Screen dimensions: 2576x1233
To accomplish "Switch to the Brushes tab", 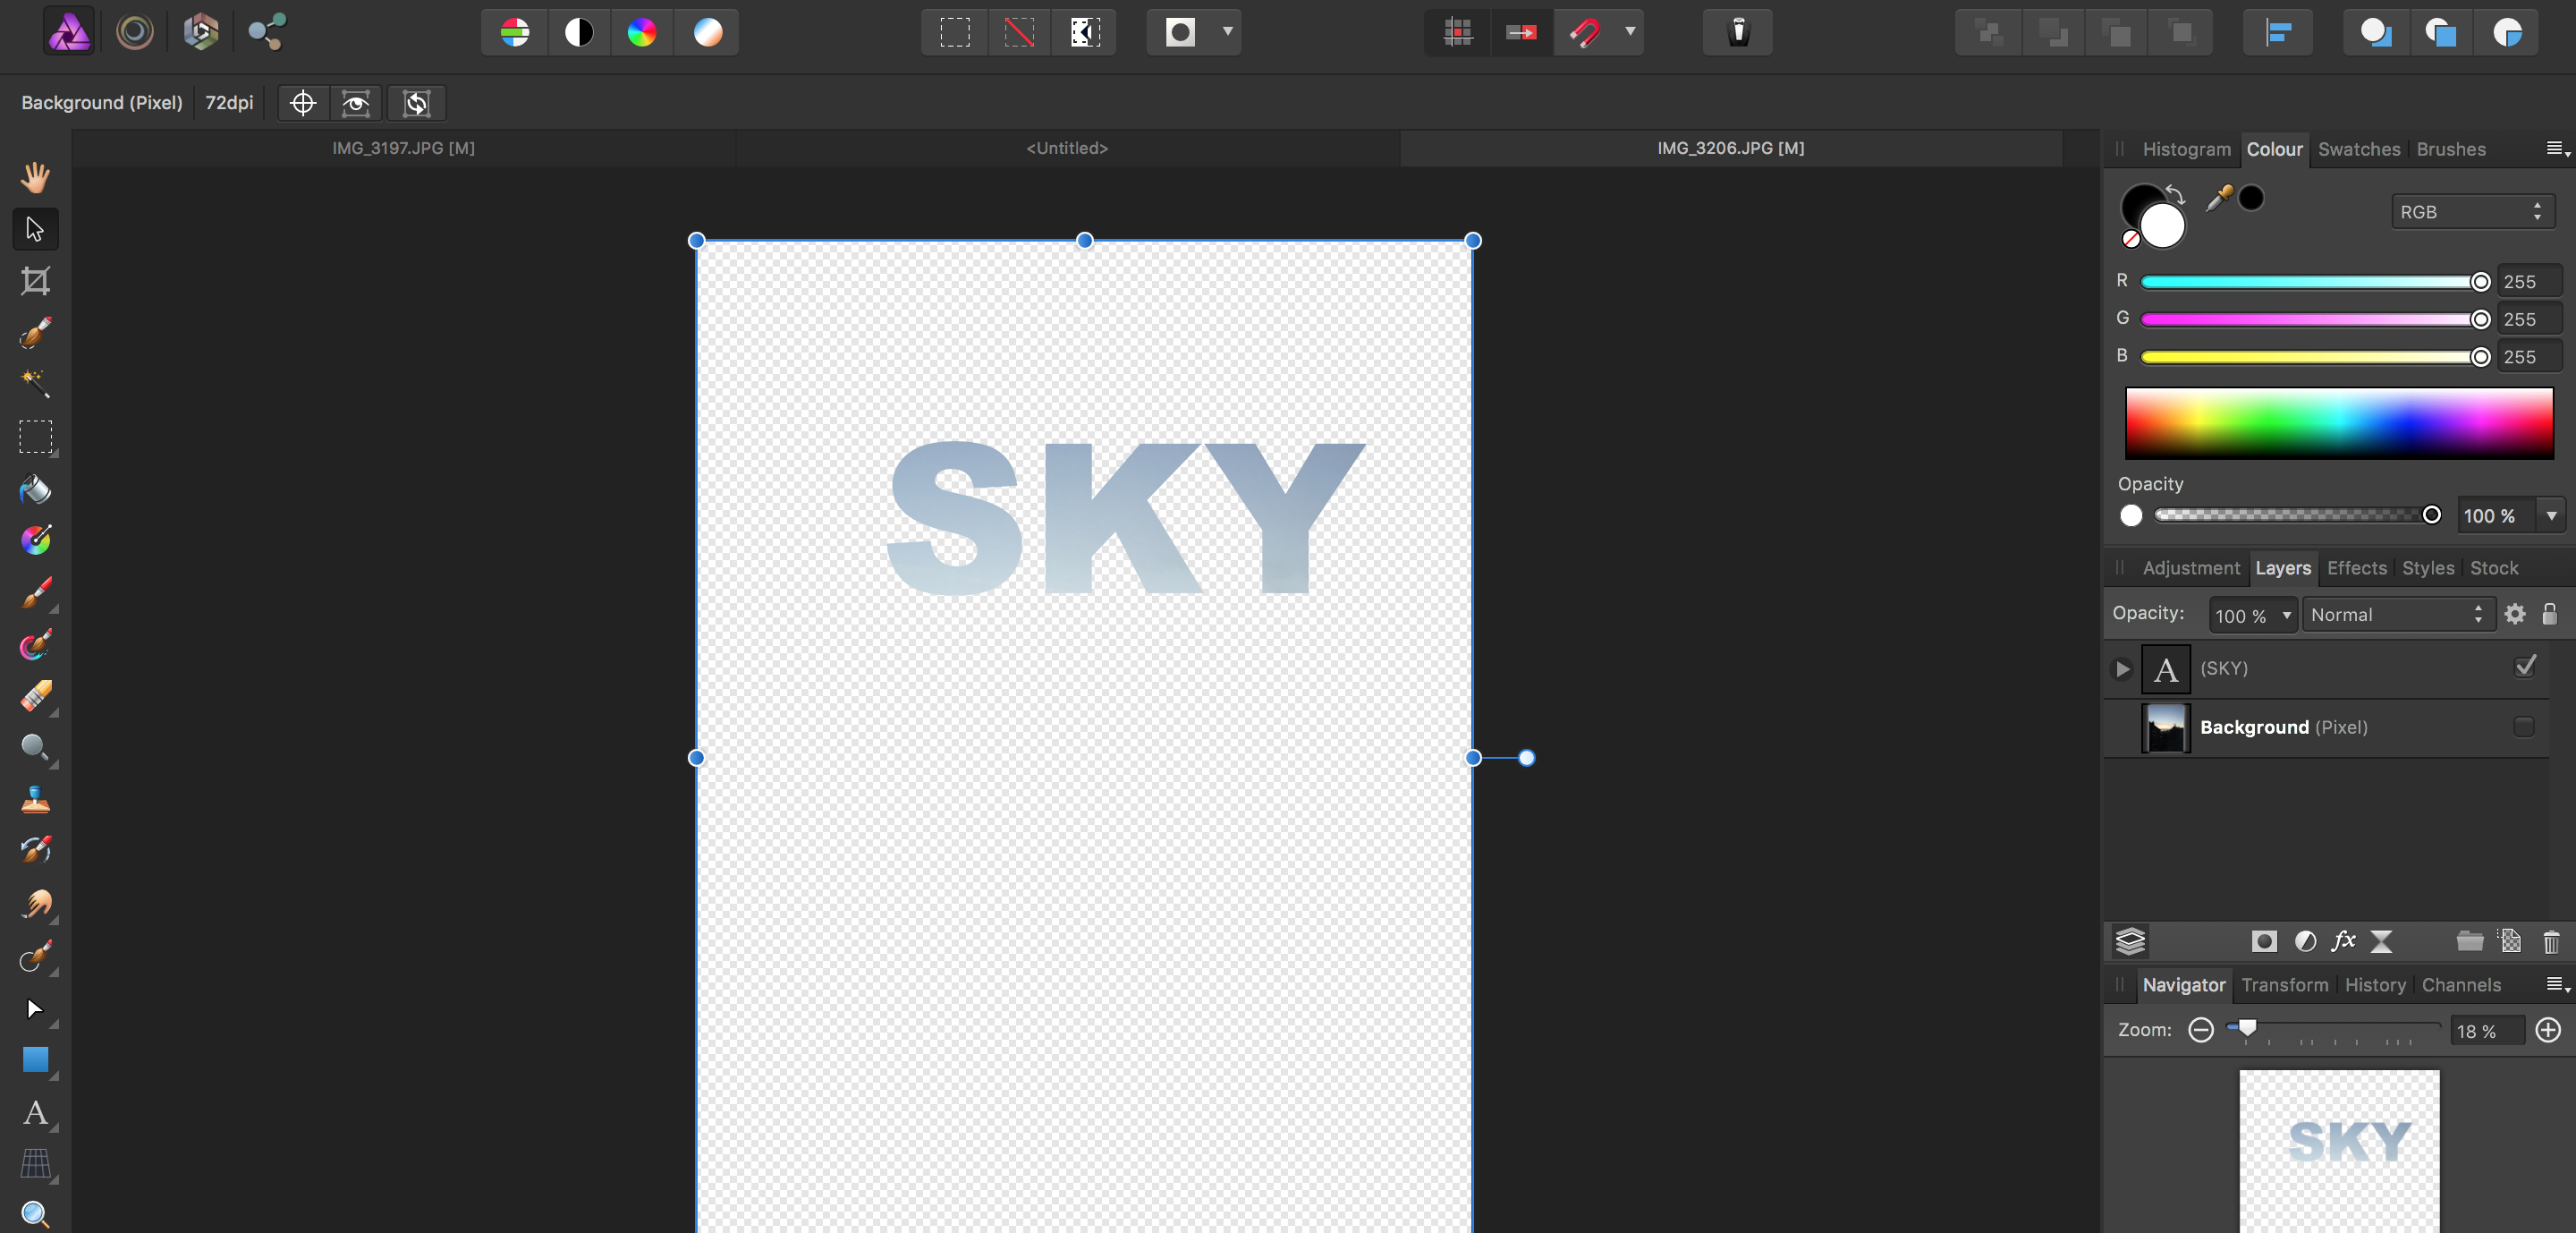I will pyautogui.click(x=2450, y=149).
